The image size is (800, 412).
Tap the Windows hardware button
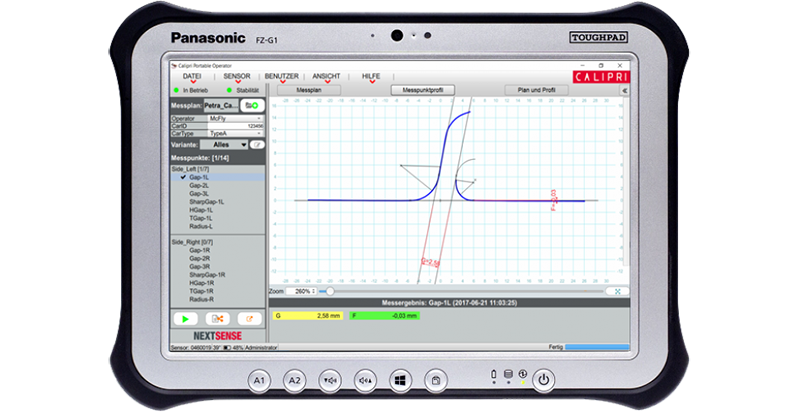tap(401, 380)
